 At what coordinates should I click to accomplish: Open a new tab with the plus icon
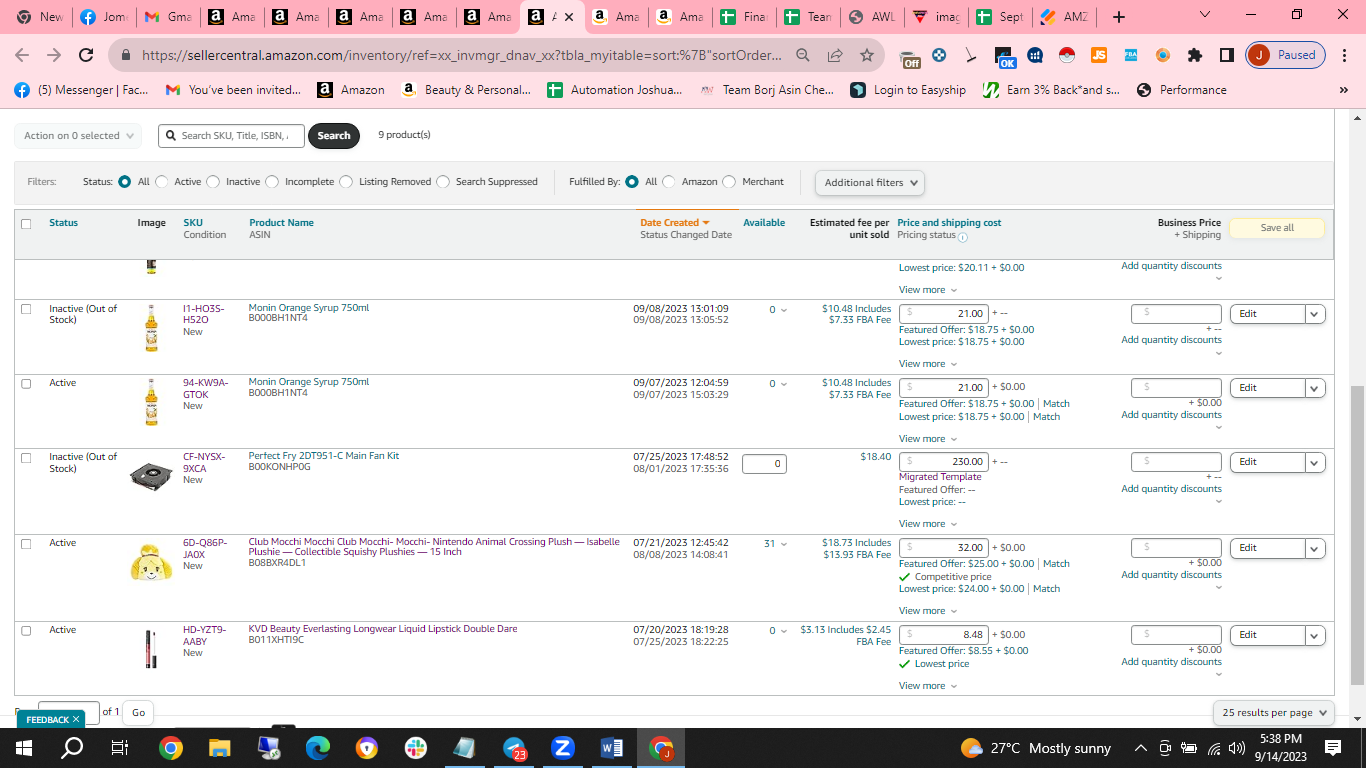click(1119, 17)
